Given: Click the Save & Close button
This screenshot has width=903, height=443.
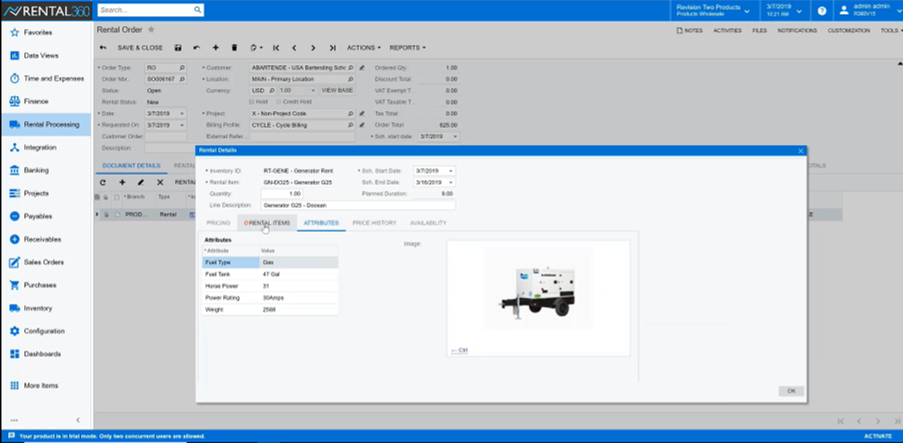Looking at the screenshot, I should pyautogui.click(x=139, y=47).
